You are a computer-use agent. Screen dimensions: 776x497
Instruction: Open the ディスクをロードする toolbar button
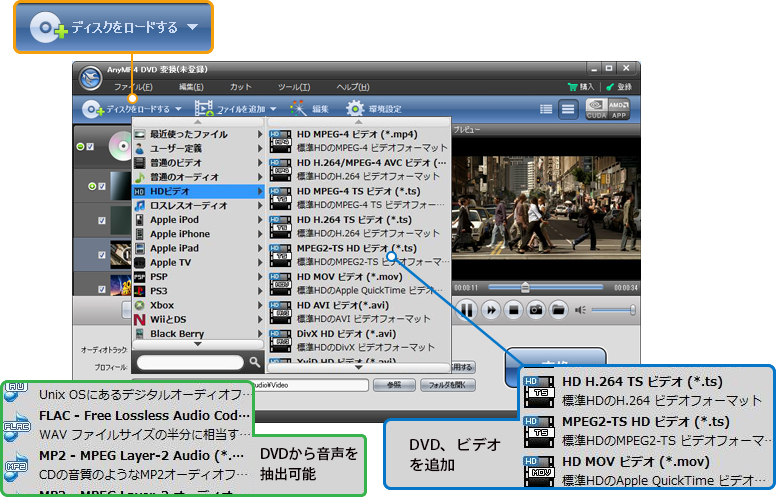(132, 109)
